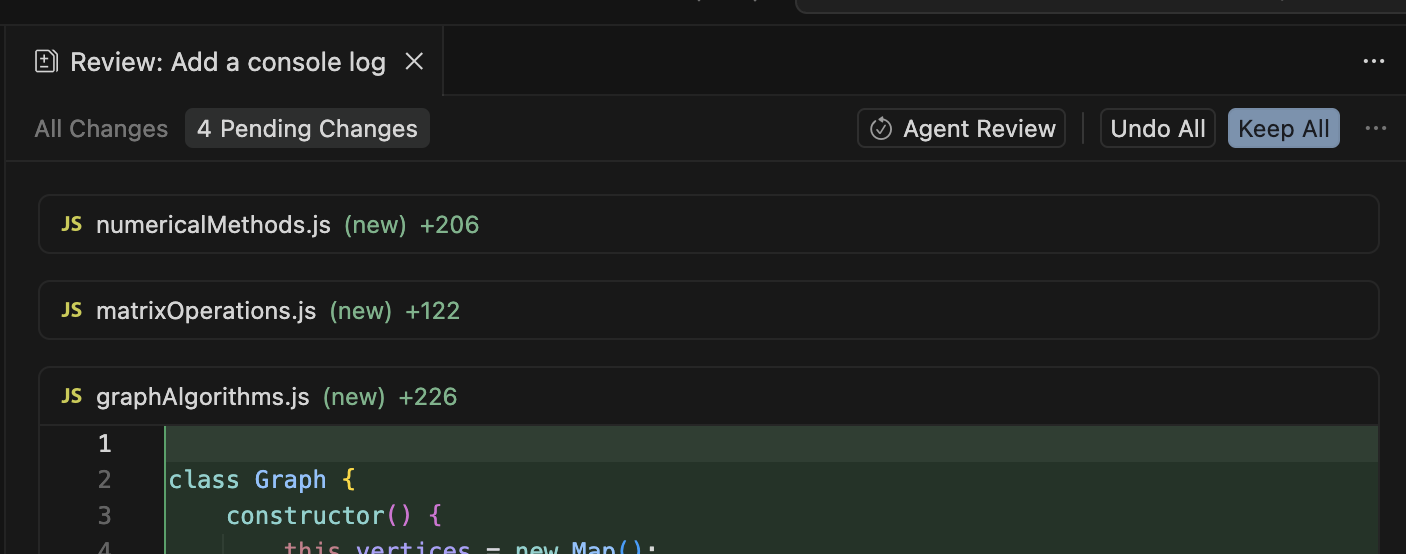This screenshot has width=1406, height=554.
Task: Click the Agent Review button
Action: tap(961, 129)
